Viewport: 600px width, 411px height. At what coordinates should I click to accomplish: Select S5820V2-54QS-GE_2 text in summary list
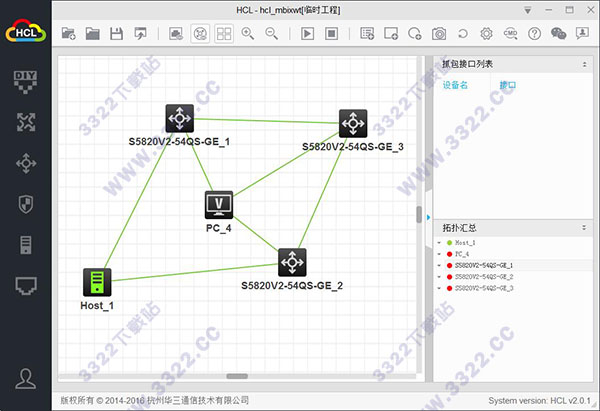484,277
